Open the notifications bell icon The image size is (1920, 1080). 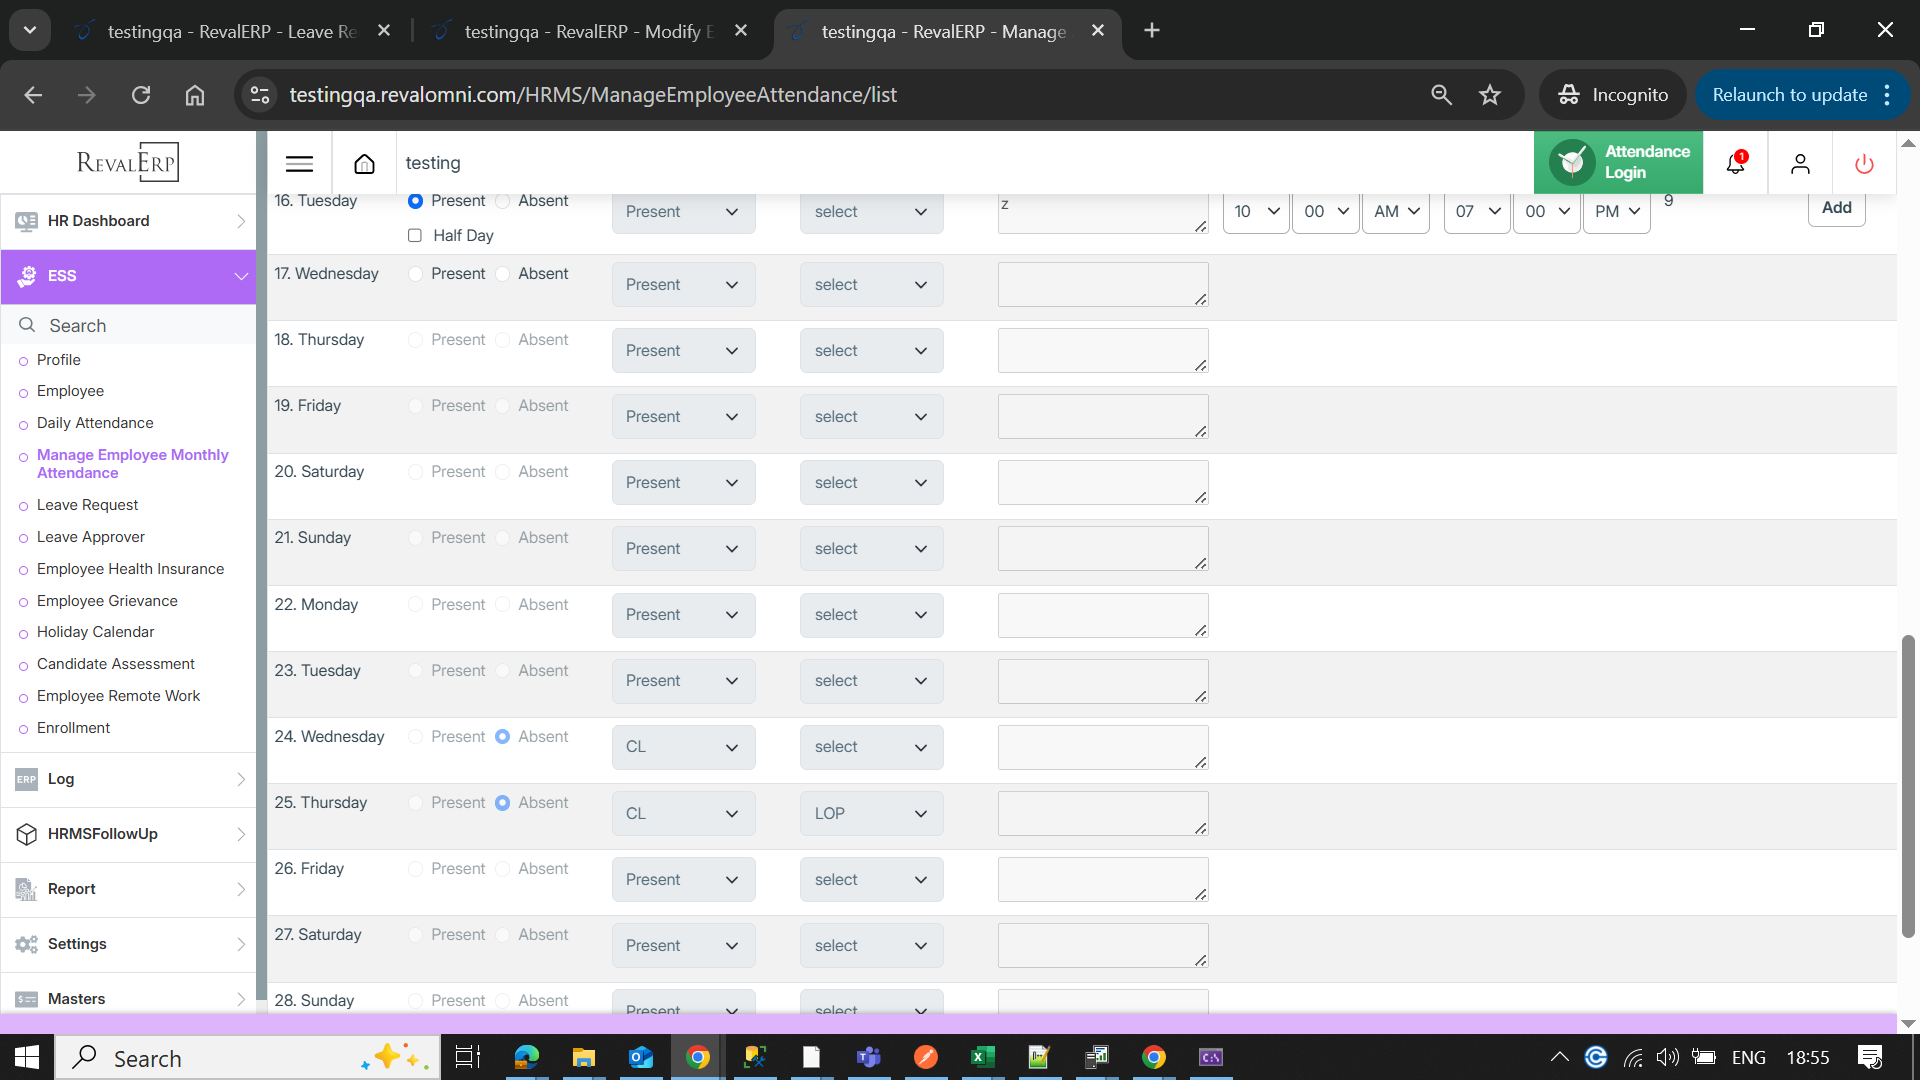[1735, 164]
